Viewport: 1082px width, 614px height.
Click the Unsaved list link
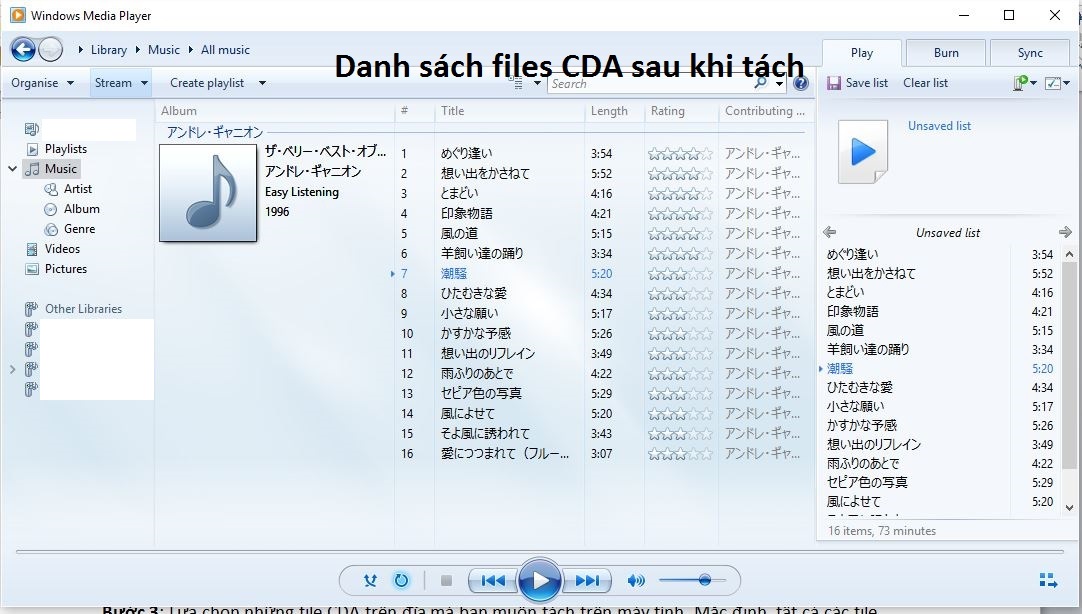coord(939,126)
